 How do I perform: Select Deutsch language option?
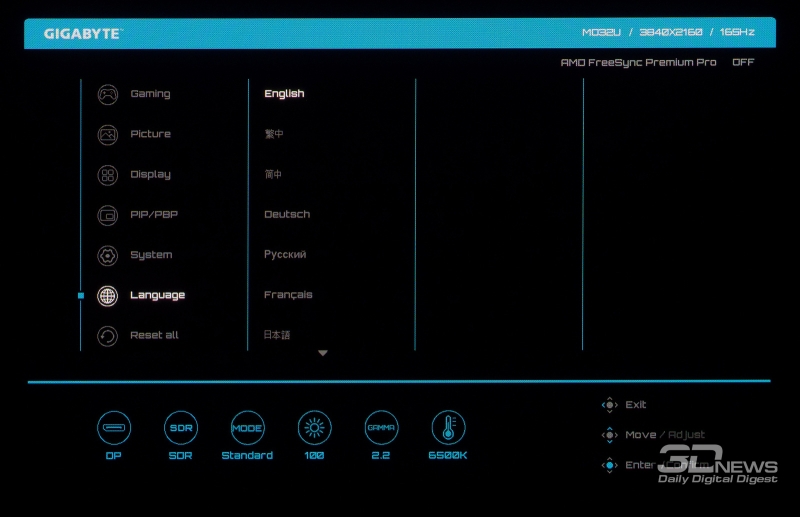[x=287, y=214]
